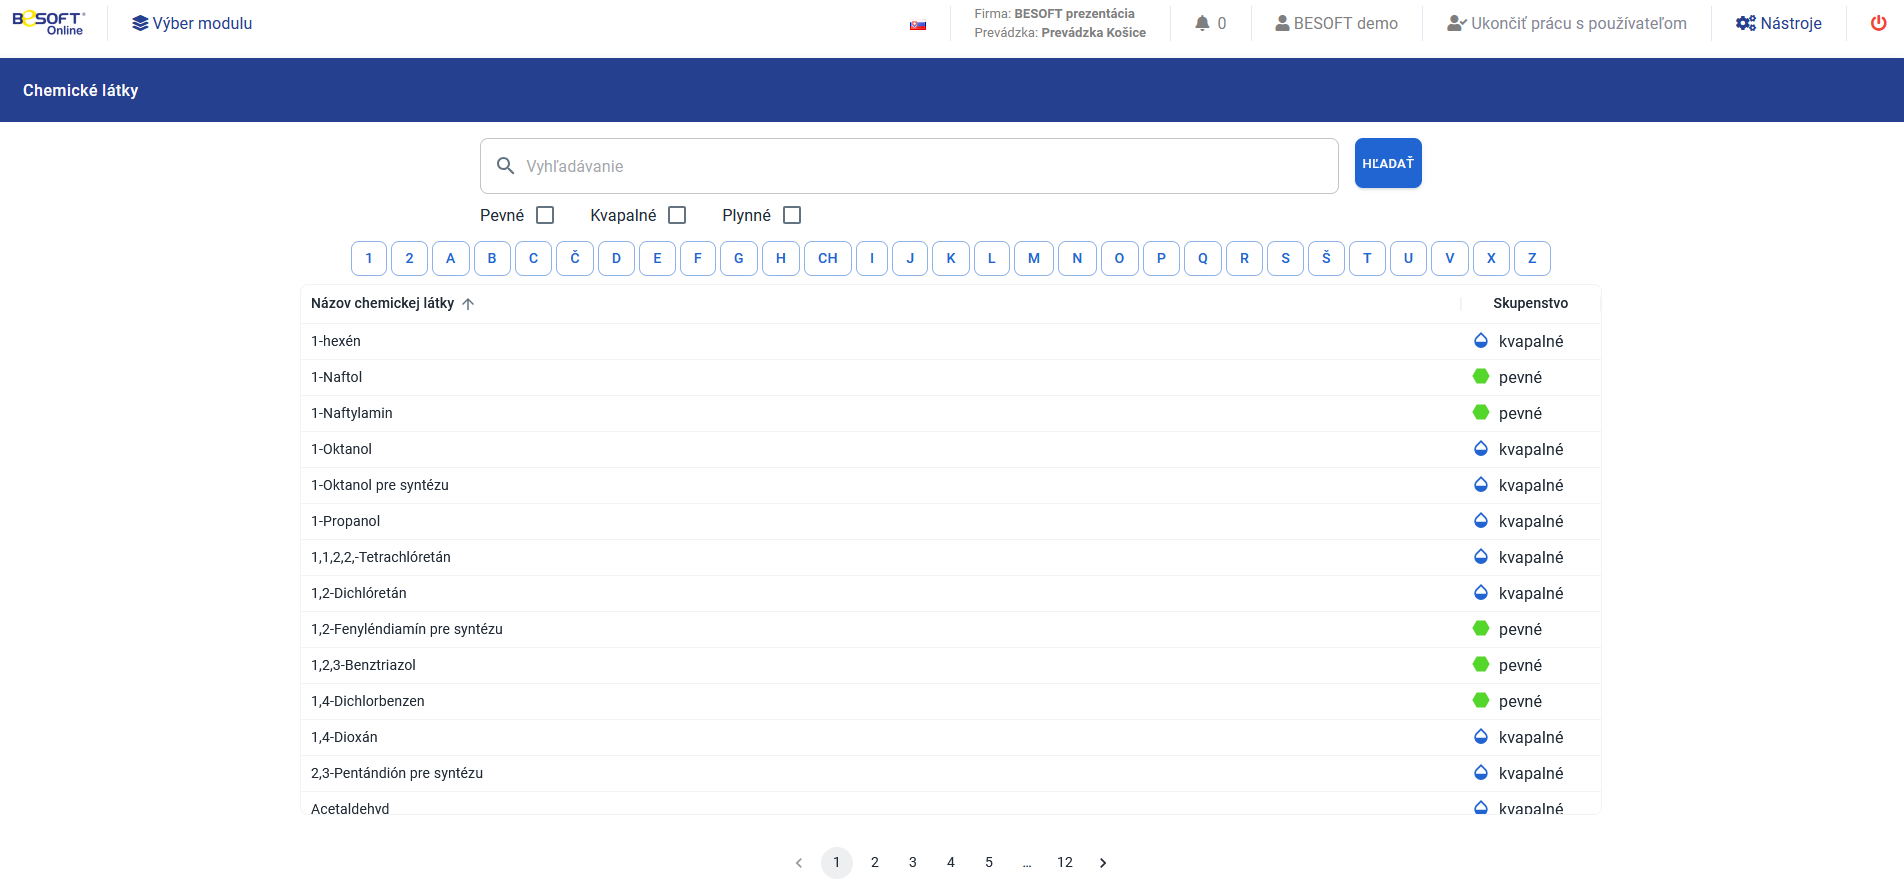Filter substances by letter B
Viewport: 1904px width, 889px height.
click(x=492, y=258)
